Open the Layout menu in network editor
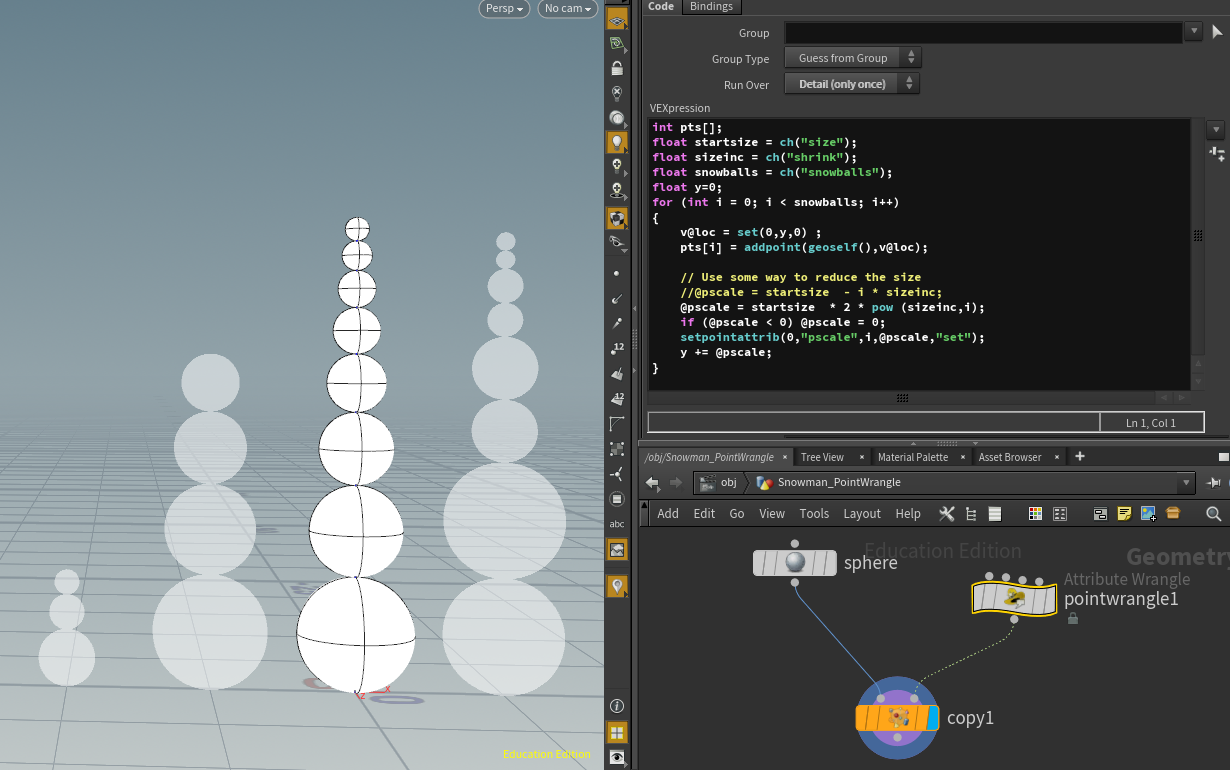Screen dimensions: 1230x770 [x=861, y=513]
